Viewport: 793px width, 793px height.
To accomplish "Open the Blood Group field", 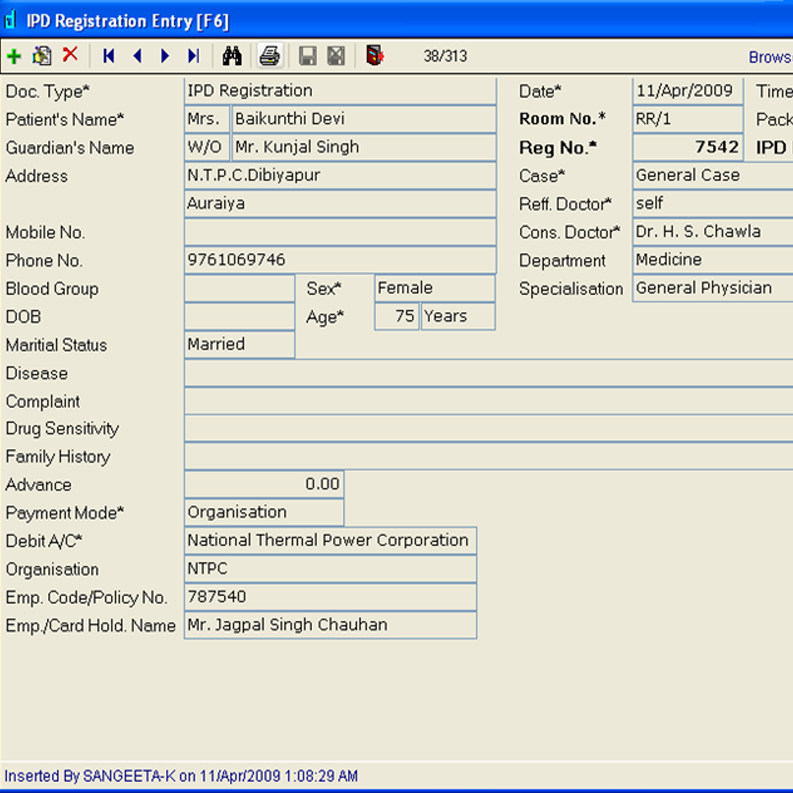I will click(x=239, y=288).
